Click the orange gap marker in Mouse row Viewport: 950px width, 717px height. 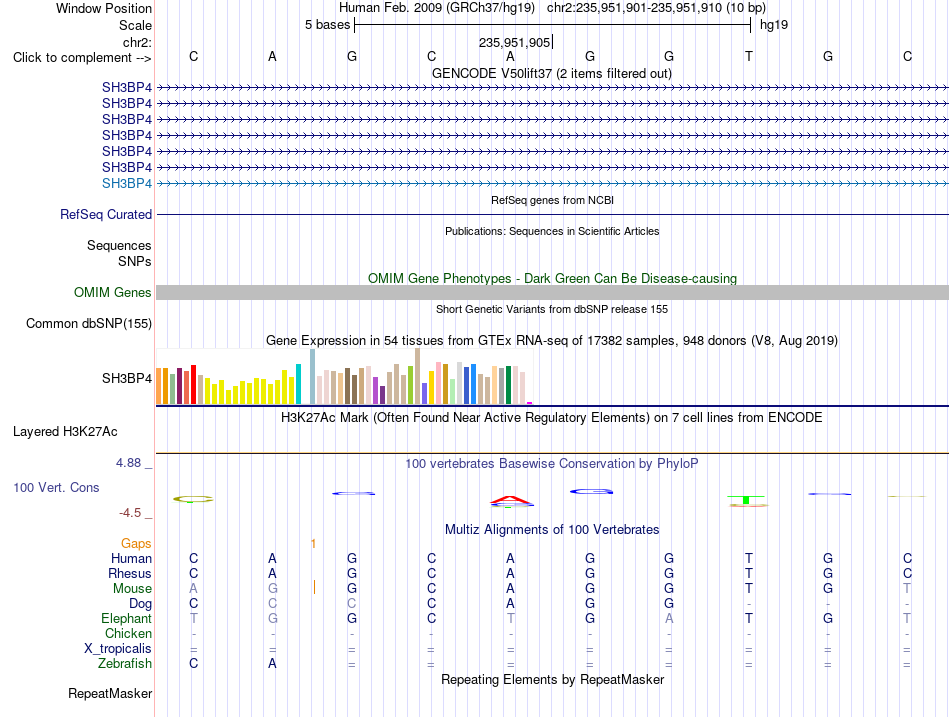(x=314, y=587)
